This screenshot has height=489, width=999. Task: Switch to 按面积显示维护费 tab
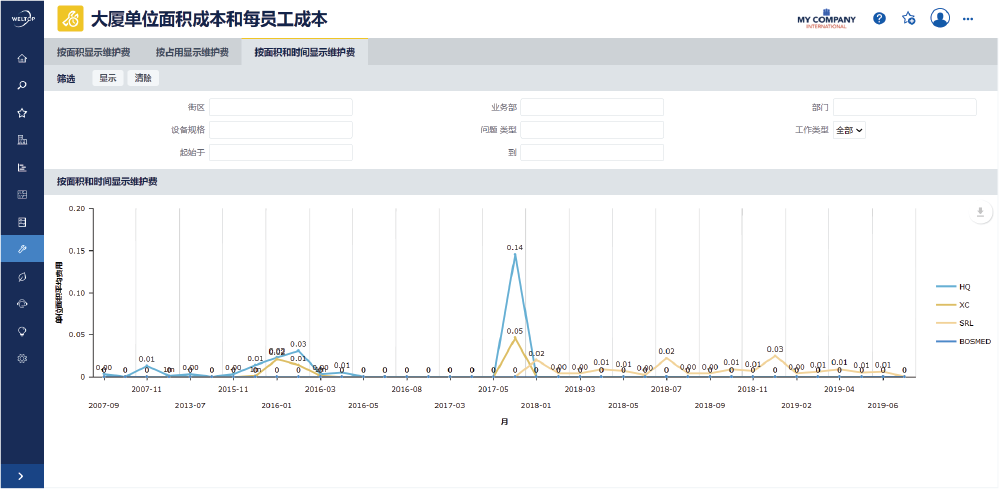pyautogui.click(x=94, y=52)
